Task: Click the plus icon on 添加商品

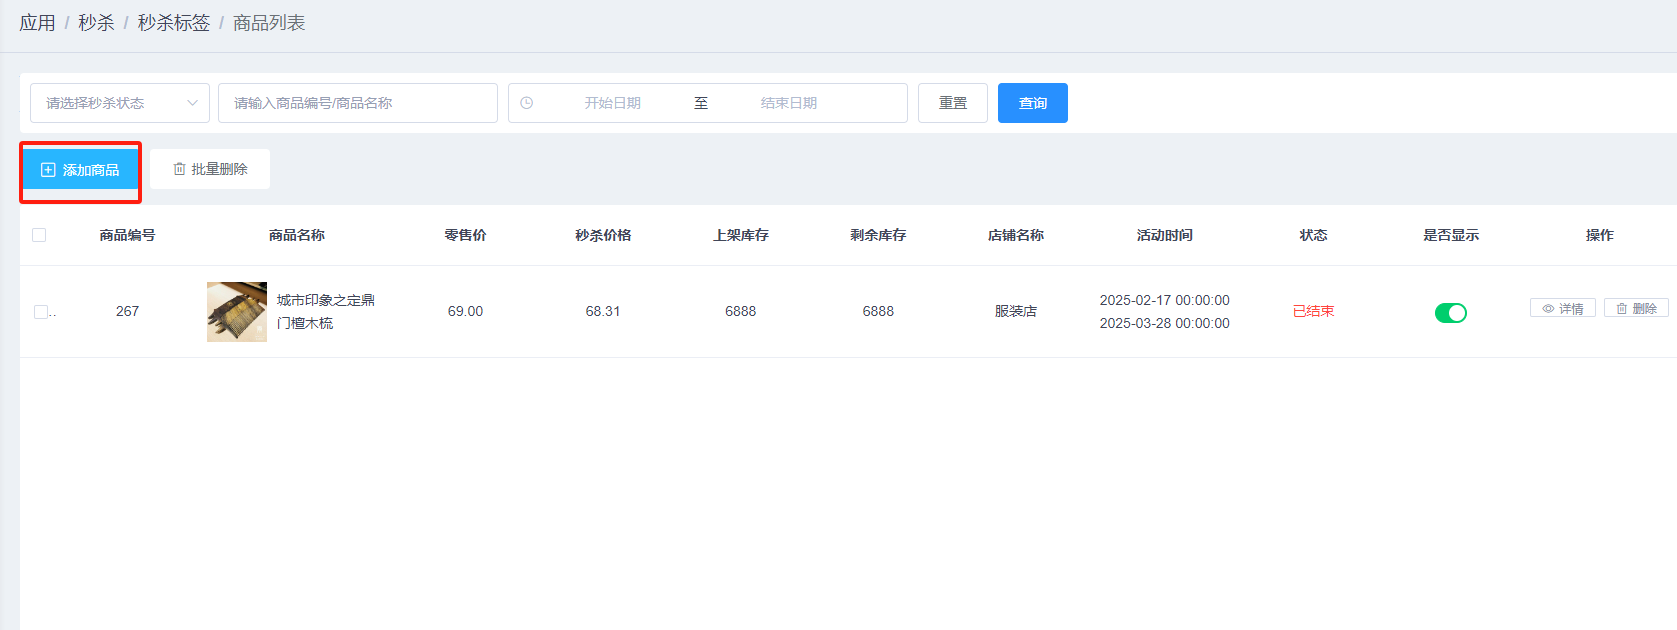Action: tap(48, 170)
